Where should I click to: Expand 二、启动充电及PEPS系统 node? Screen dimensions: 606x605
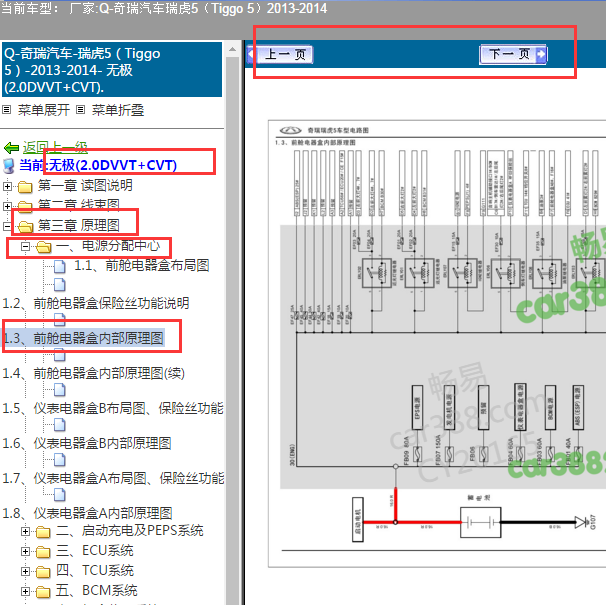(x=26, y=532)
